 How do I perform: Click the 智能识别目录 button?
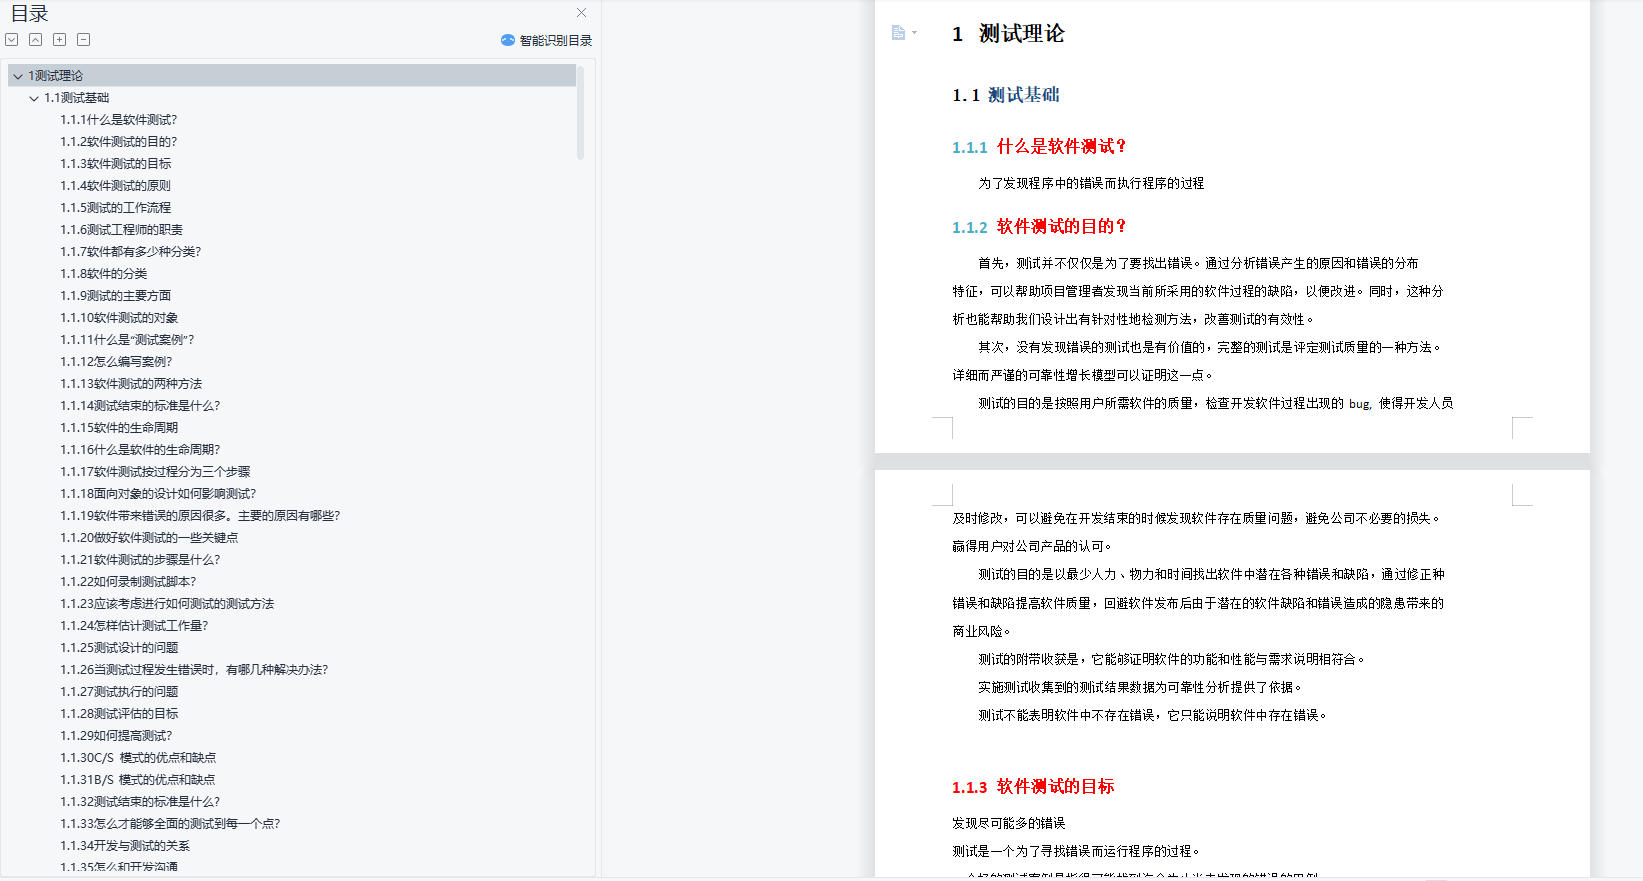click(x=547, y=40)
